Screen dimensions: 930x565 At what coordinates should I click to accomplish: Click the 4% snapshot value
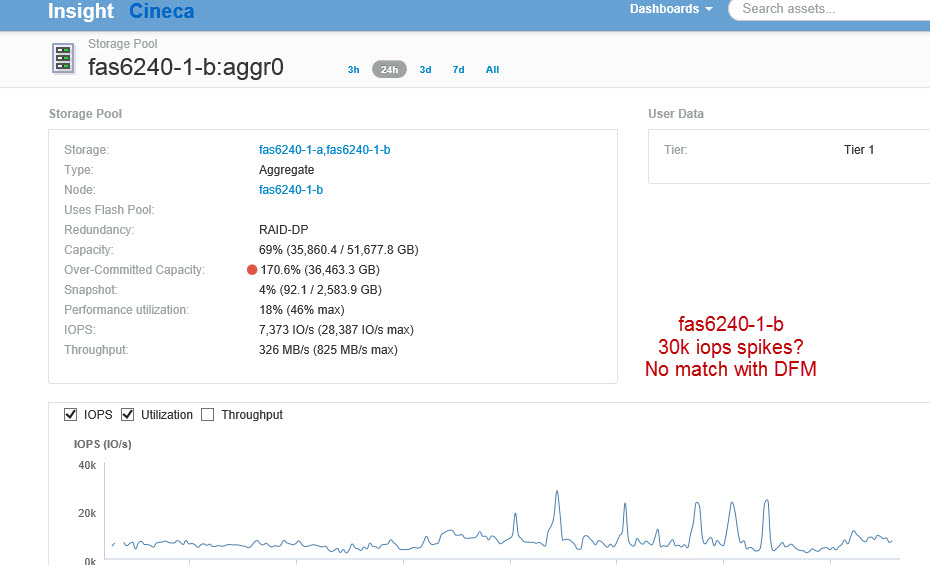click(320, 290)
